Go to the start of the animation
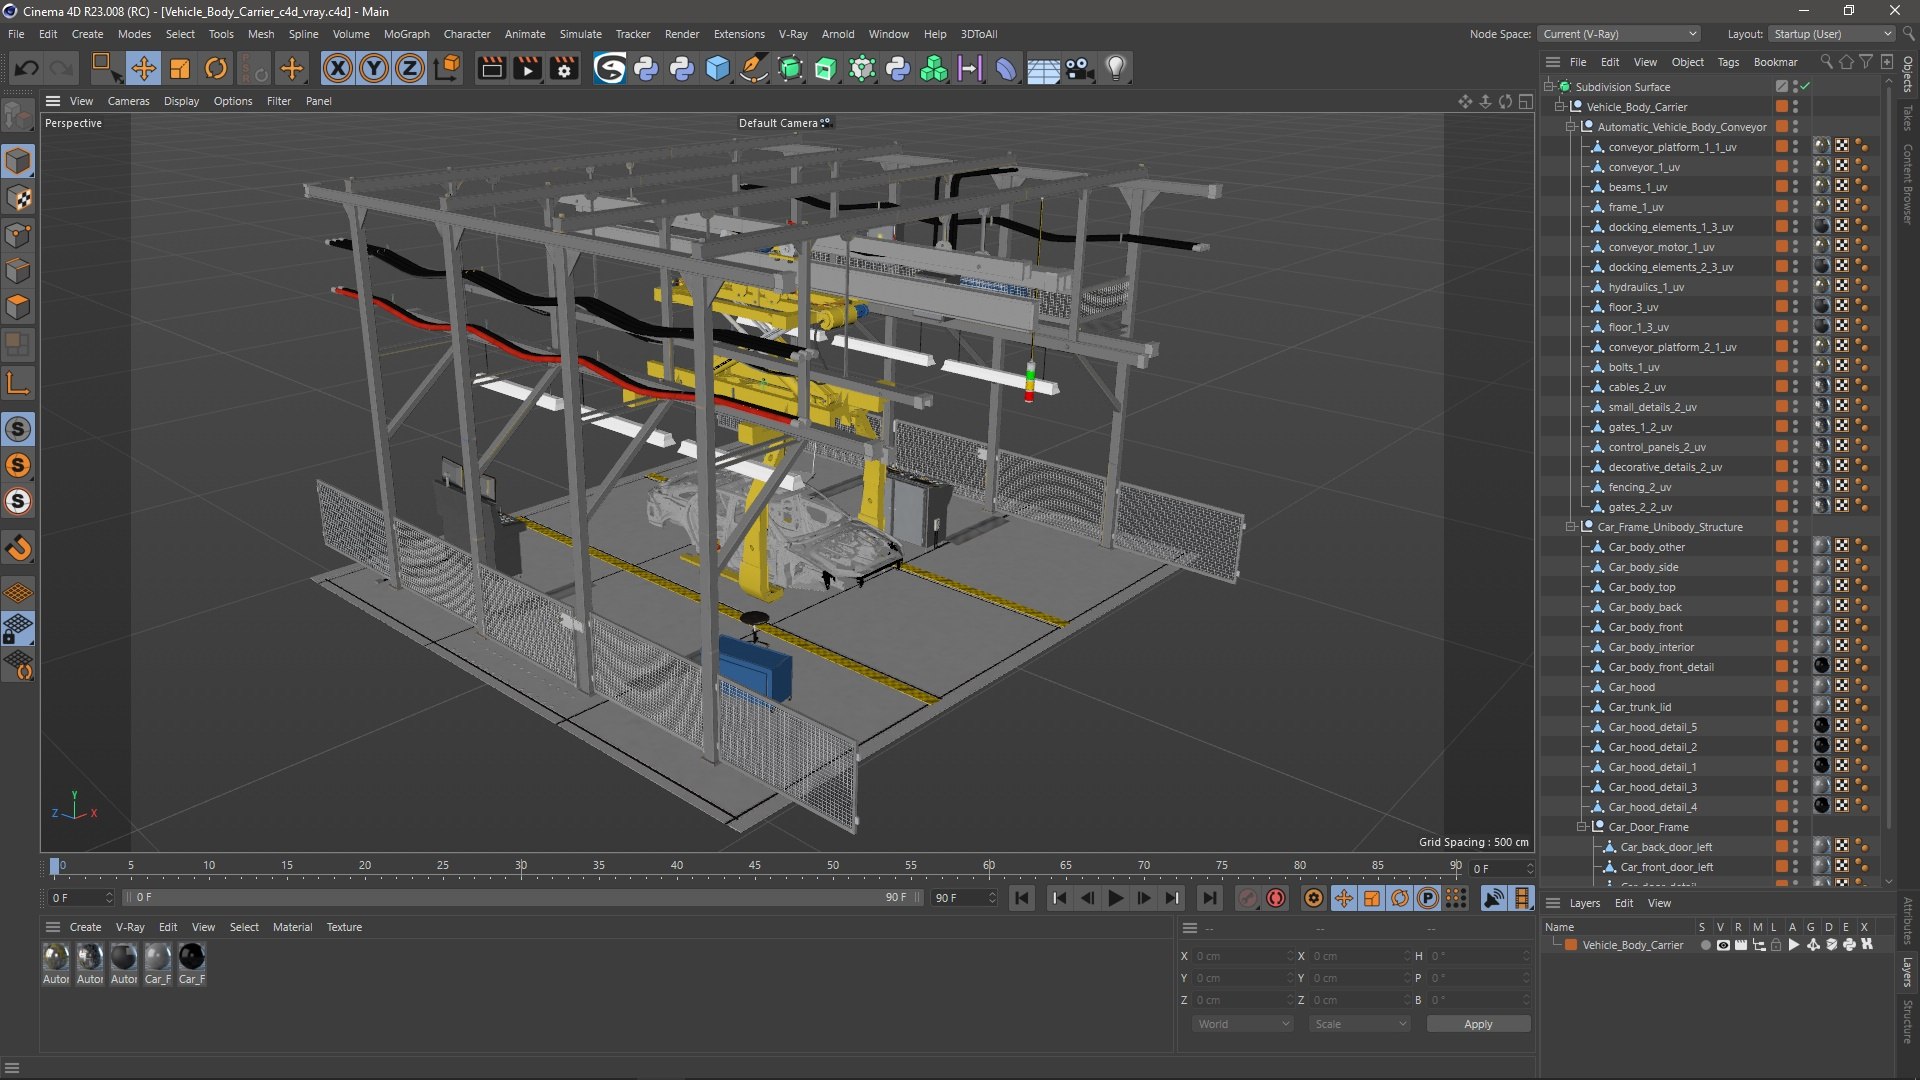Screen dimensions: 1920x1080 [1021, 898]
